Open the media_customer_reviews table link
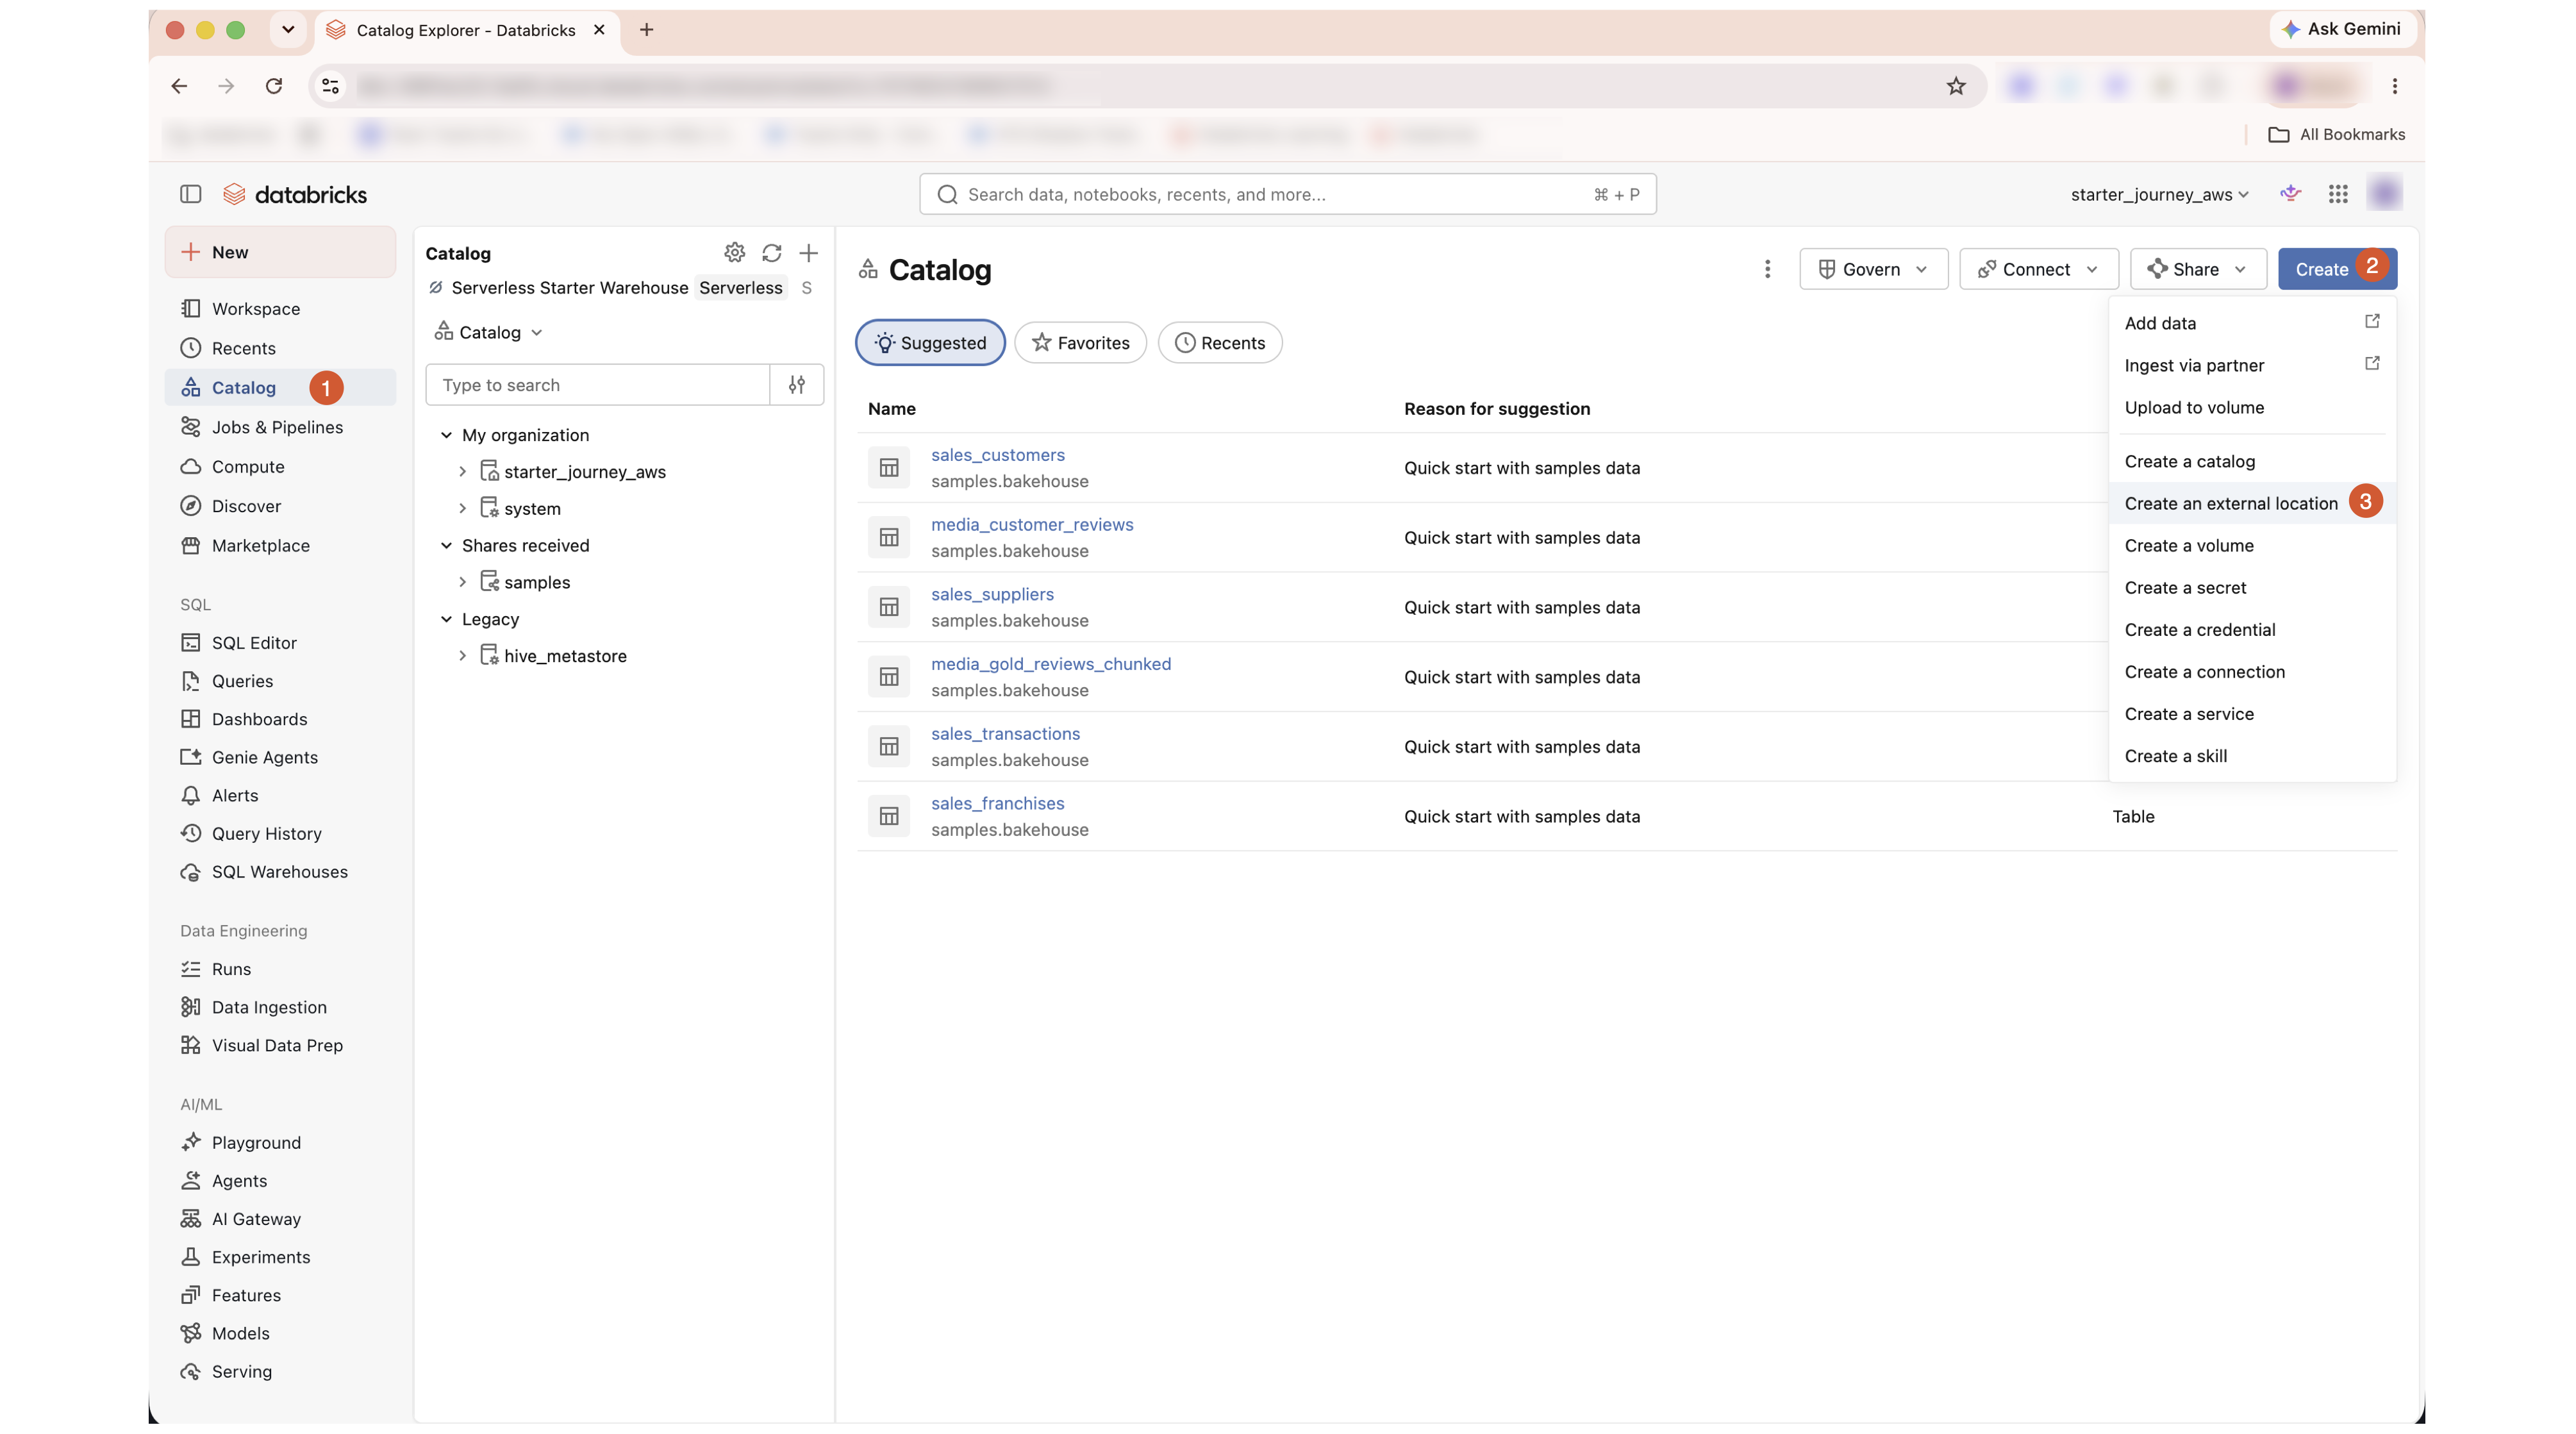 (x=1032, y=524)
